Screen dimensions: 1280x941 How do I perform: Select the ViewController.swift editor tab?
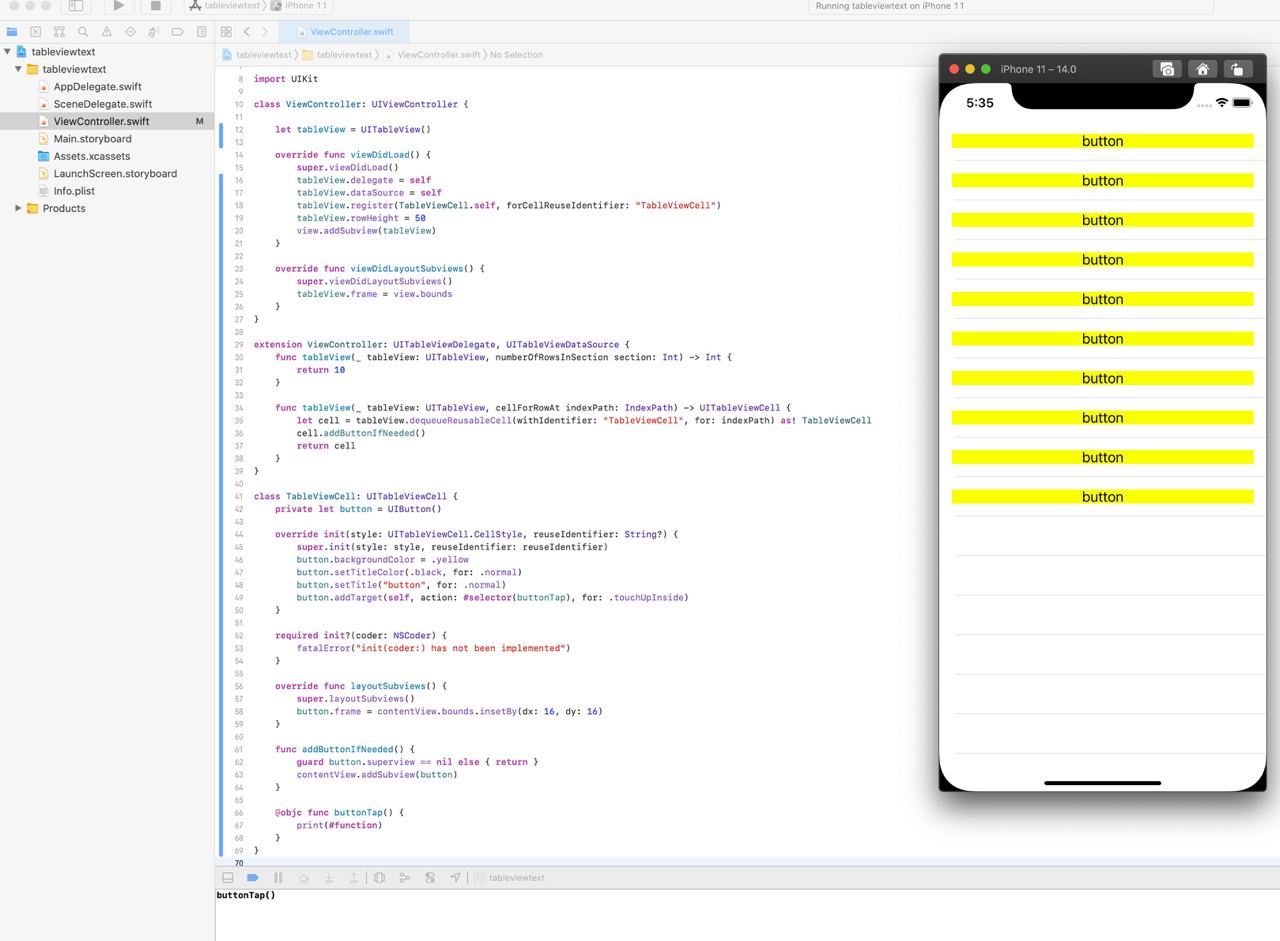click(x=345, y=32)
